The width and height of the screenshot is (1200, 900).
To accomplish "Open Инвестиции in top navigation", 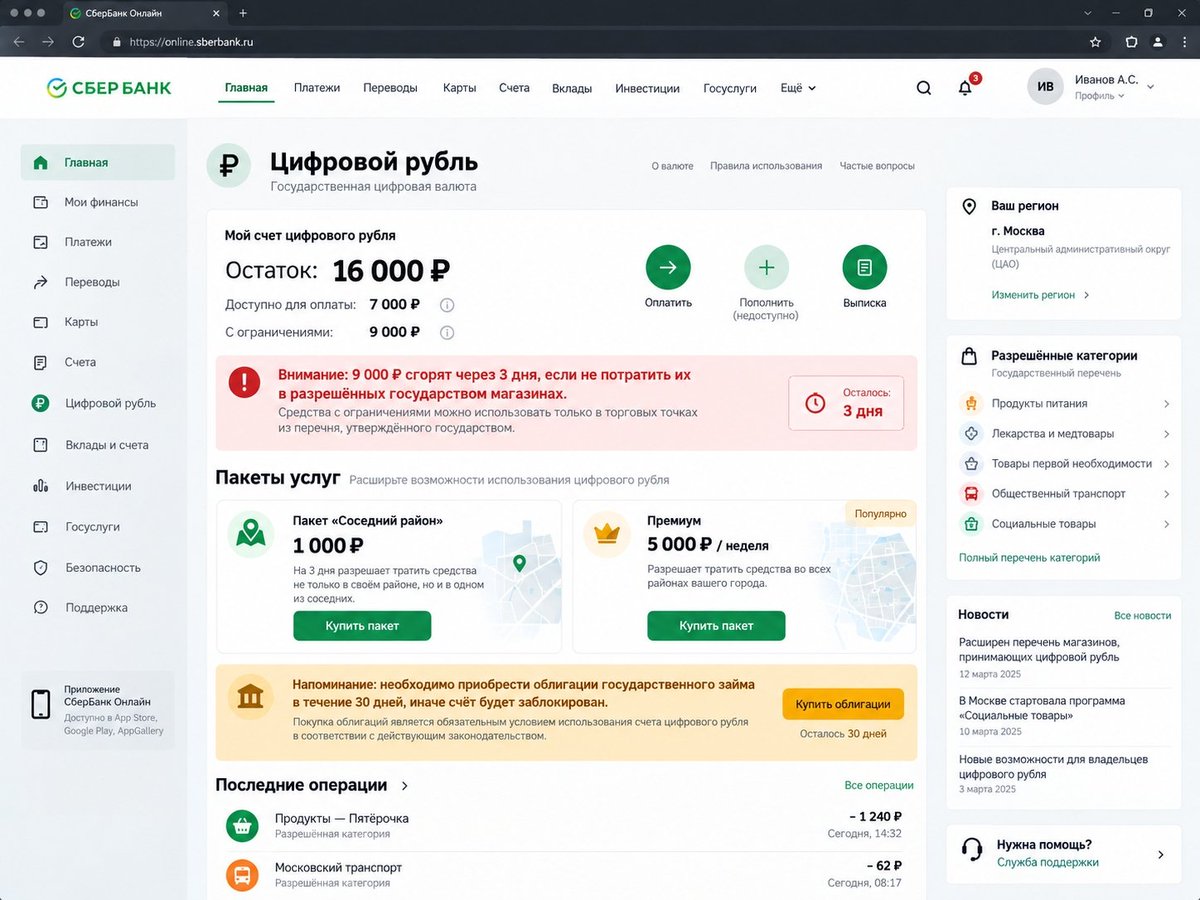I will 647,88.
